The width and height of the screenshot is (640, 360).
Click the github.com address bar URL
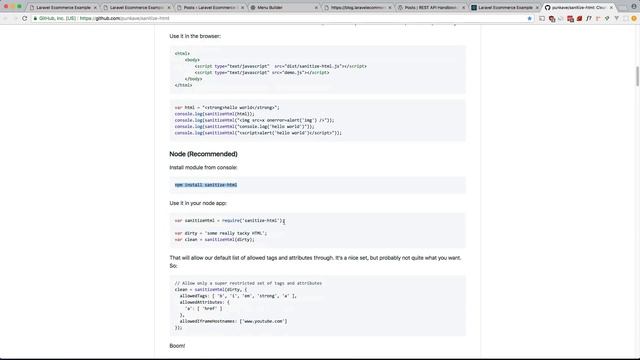click(124, 18)
